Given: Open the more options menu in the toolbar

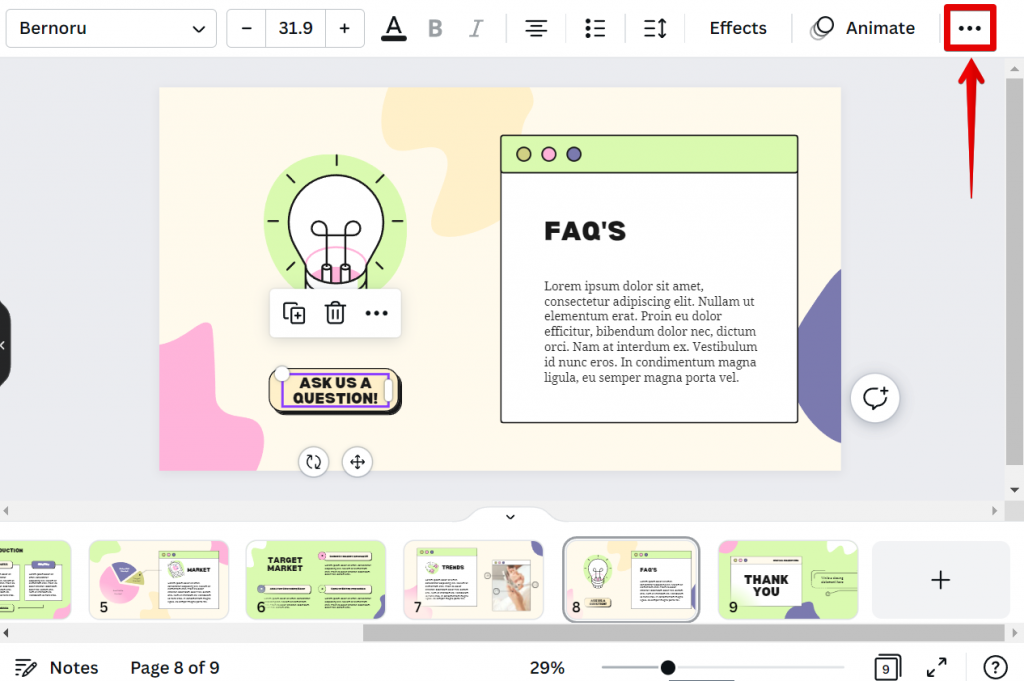Looking at the screenshot, I should tap(969, 27).
